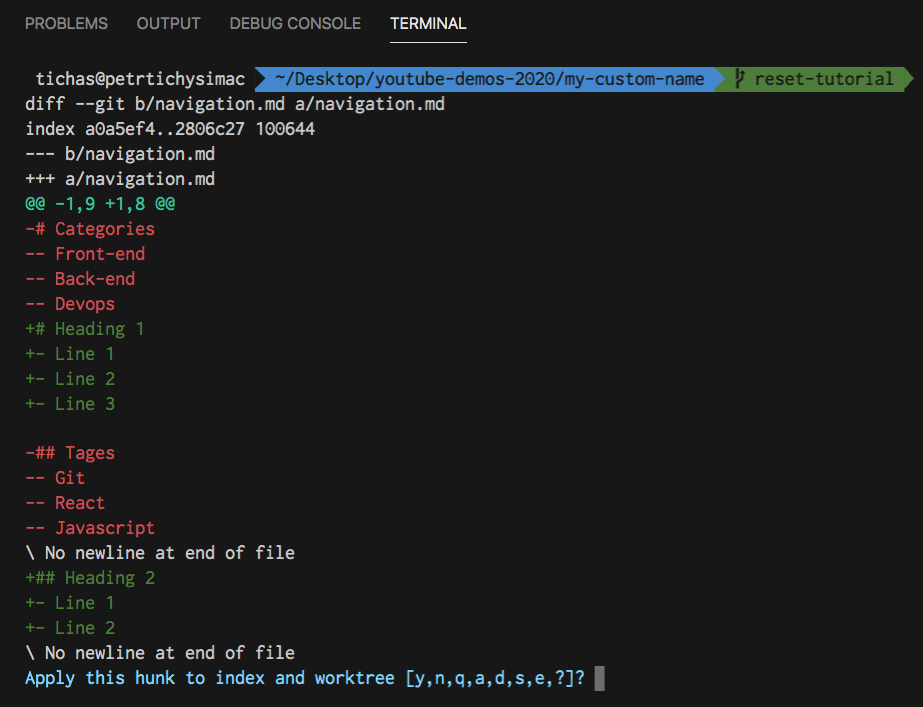Click the @@ -1,9 +1,8 @@ hunk header
Screen dimensions: 923x707
coord(105,203)
